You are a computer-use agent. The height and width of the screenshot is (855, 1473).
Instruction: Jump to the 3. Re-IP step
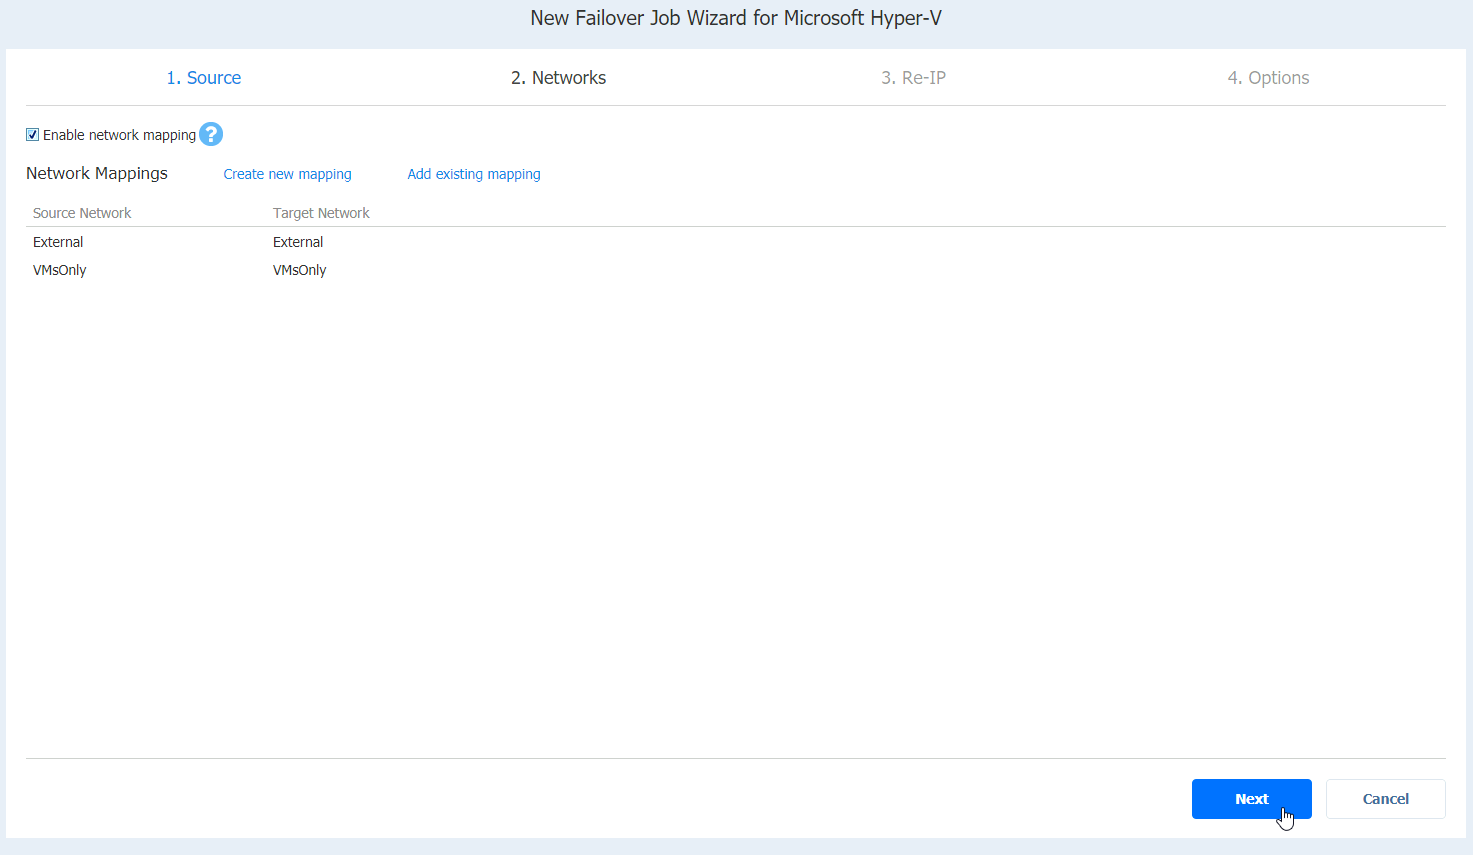point(913,78)
